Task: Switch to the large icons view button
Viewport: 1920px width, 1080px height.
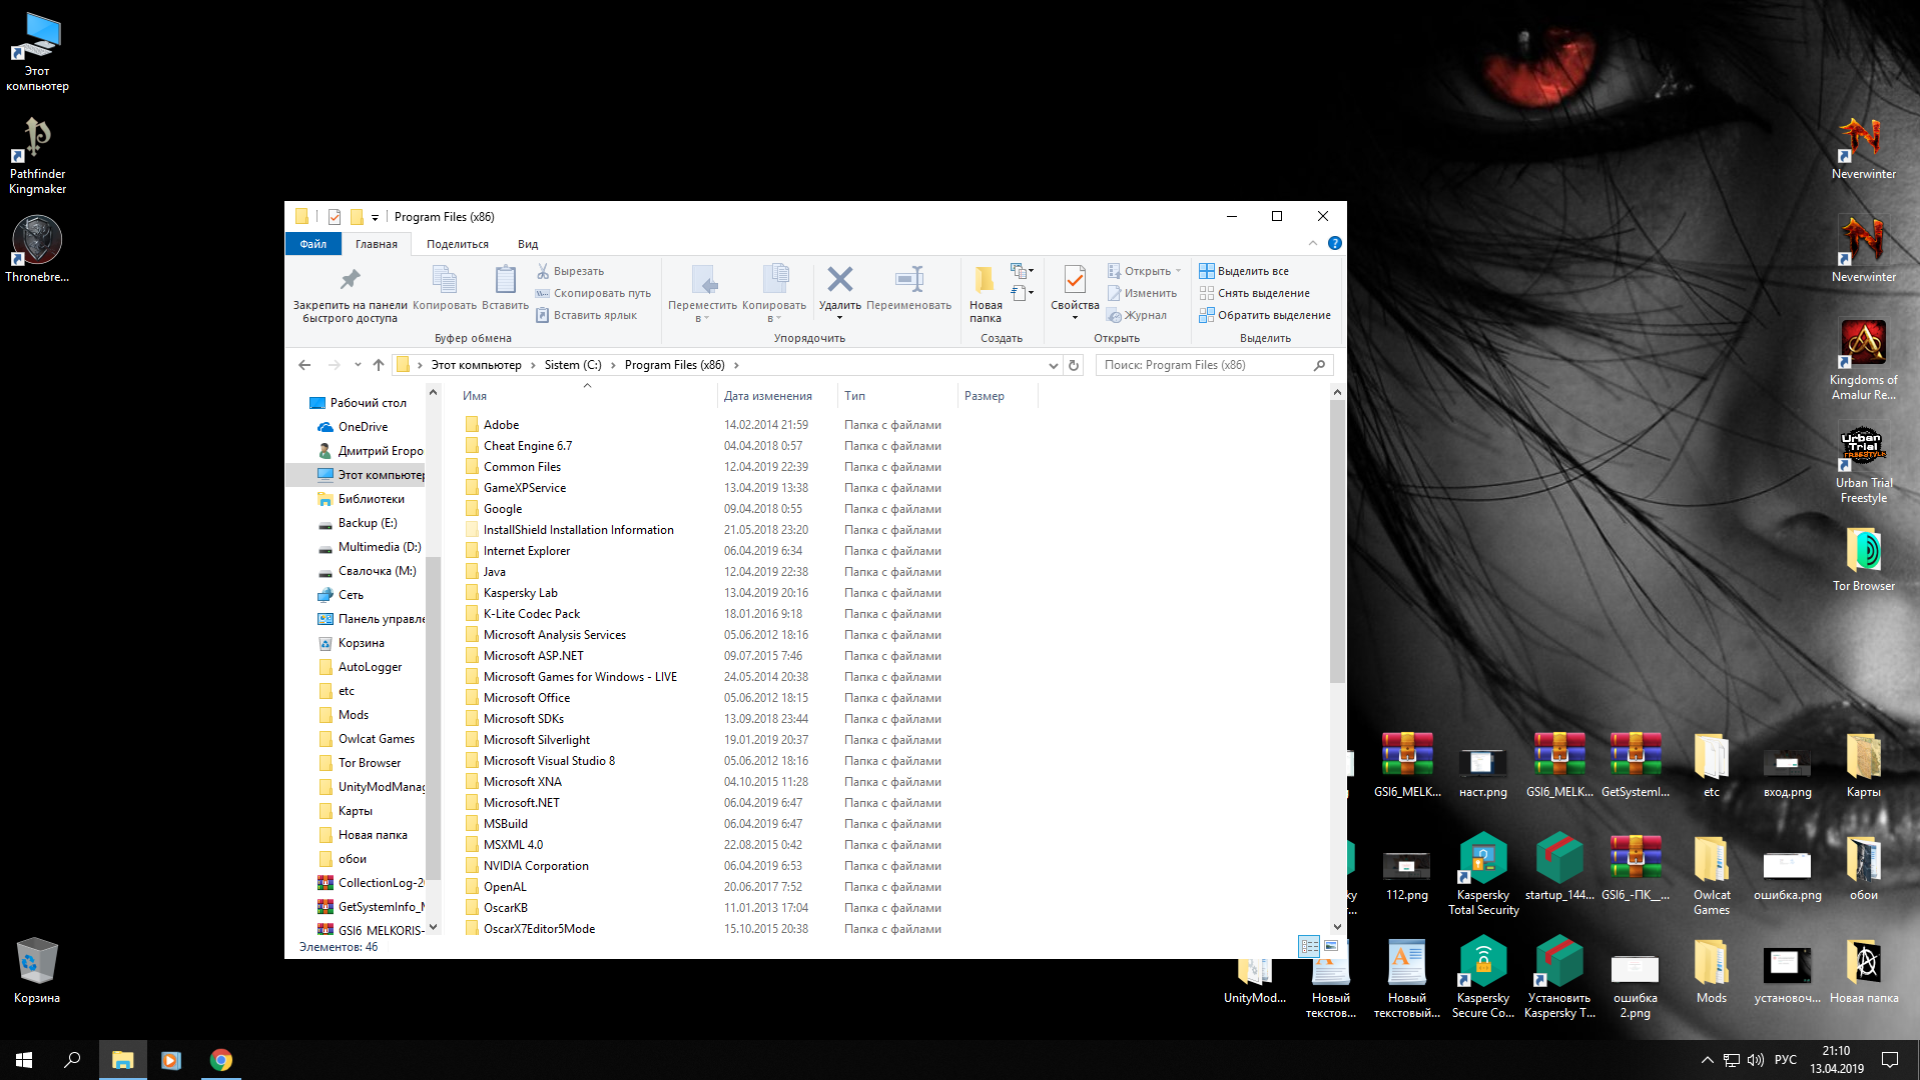Action: click(x=1331, y=946)
